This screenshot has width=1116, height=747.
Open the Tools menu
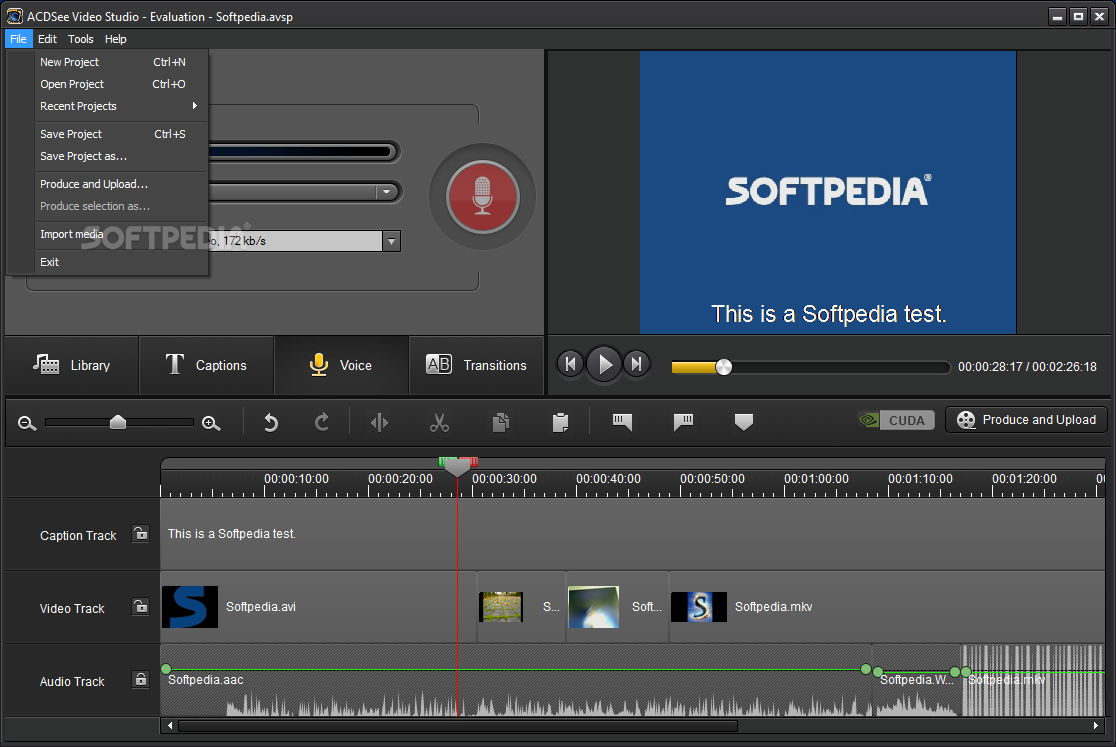[x=80, y=39]
